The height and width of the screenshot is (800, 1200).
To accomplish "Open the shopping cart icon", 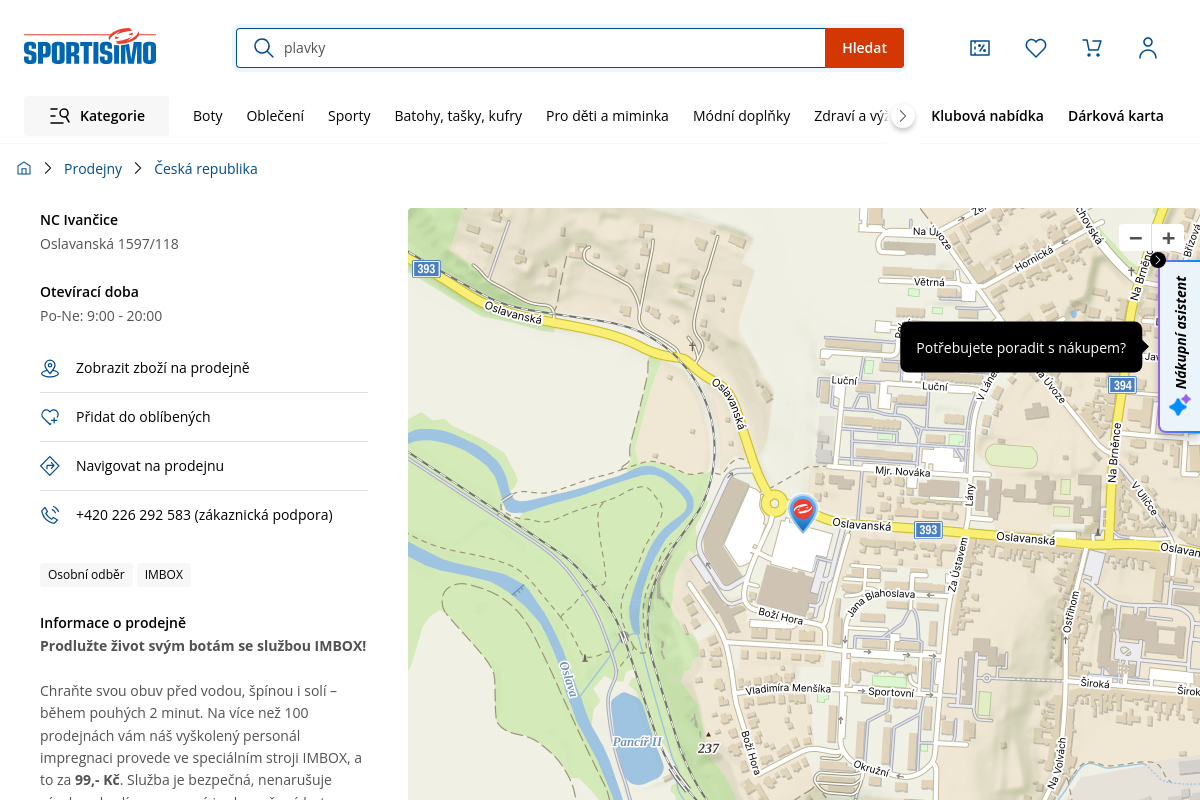I will (x=1092, y=48).
